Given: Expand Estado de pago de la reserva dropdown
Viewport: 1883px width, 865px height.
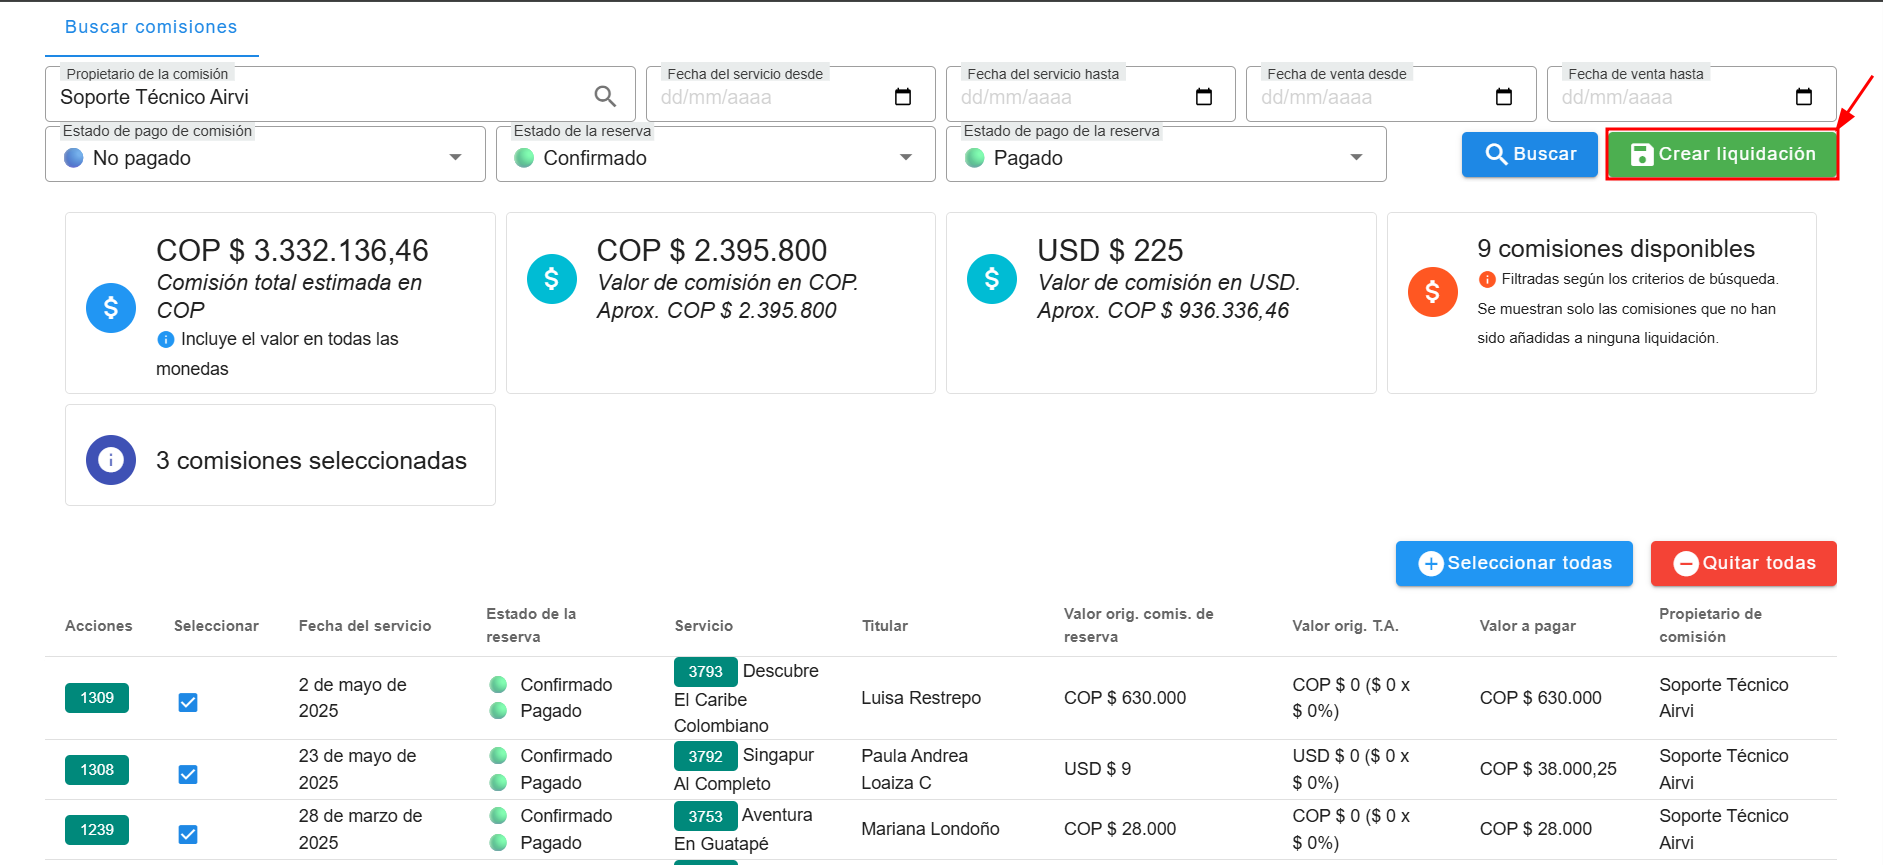Looking at the screenshot, I should pyautogui.click(x=1355, y=158).
